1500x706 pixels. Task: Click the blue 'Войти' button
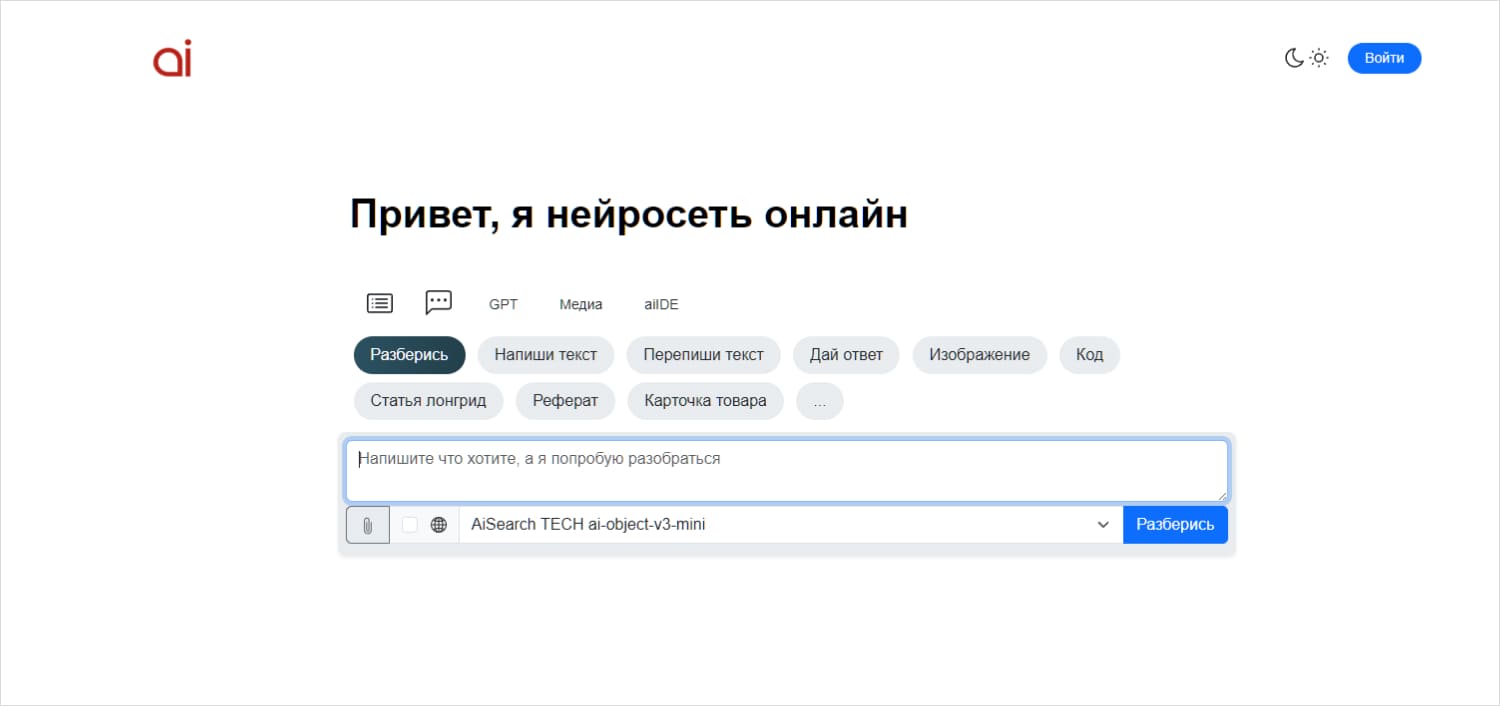pos(1384,58)
